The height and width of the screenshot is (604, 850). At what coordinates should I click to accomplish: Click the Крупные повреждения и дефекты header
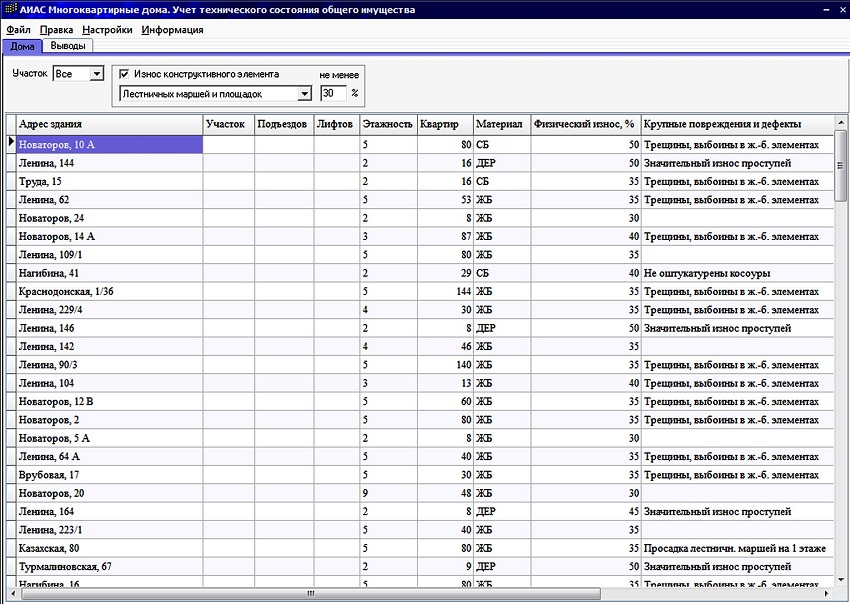737,124
